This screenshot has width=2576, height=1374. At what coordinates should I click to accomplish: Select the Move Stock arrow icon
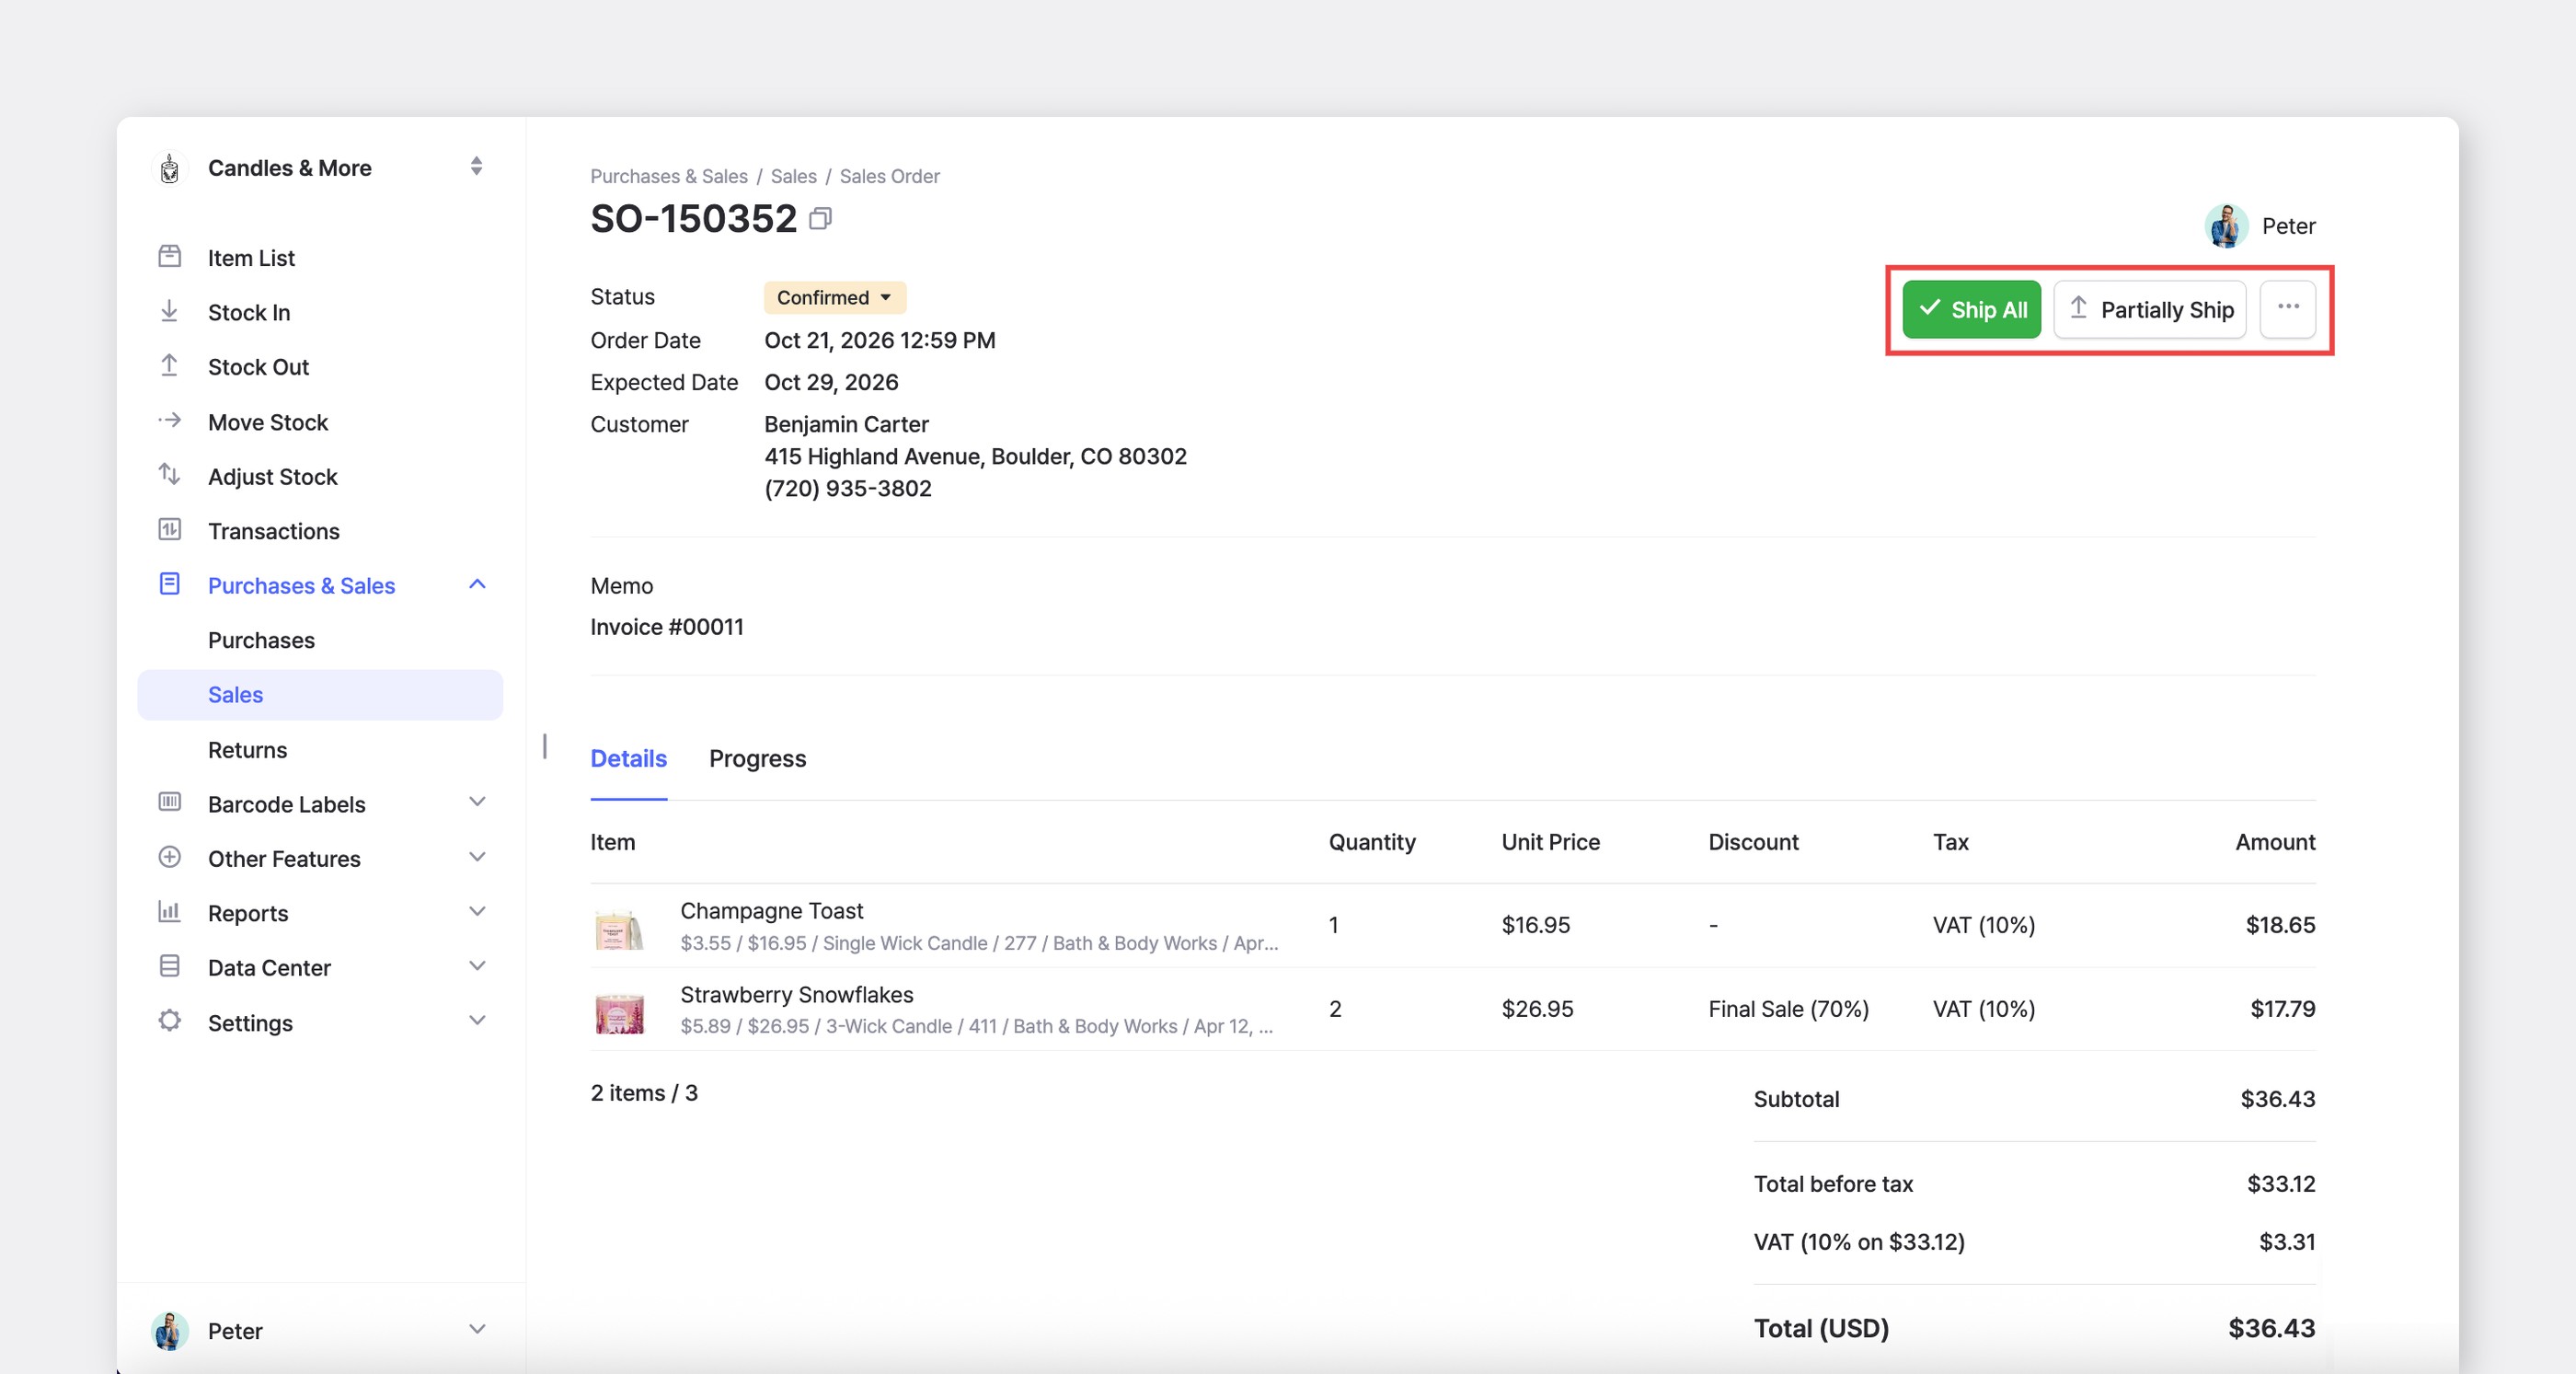tap(170, 420)
